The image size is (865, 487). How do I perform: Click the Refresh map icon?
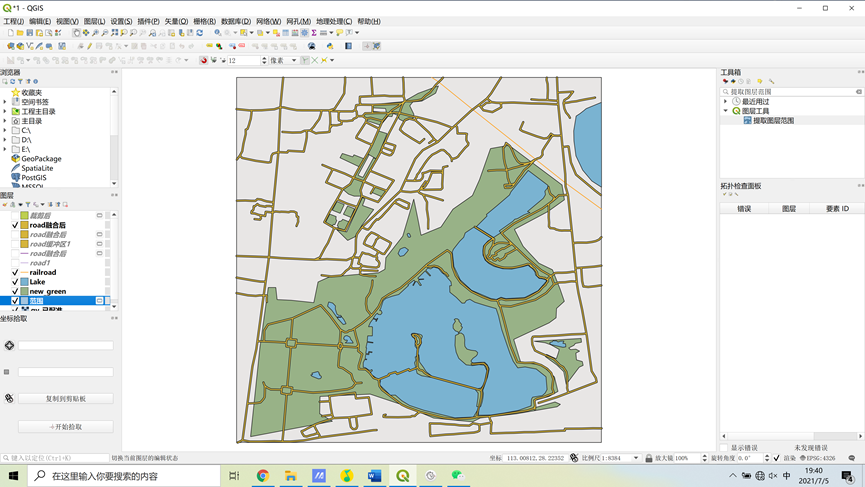pos(200,33)
